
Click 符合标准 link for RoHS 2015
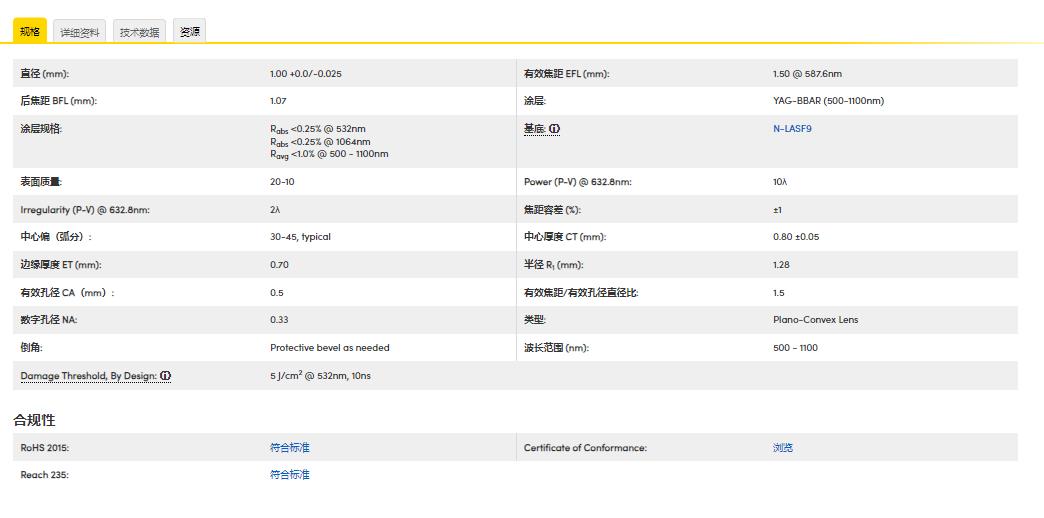(x=289, y=448)
